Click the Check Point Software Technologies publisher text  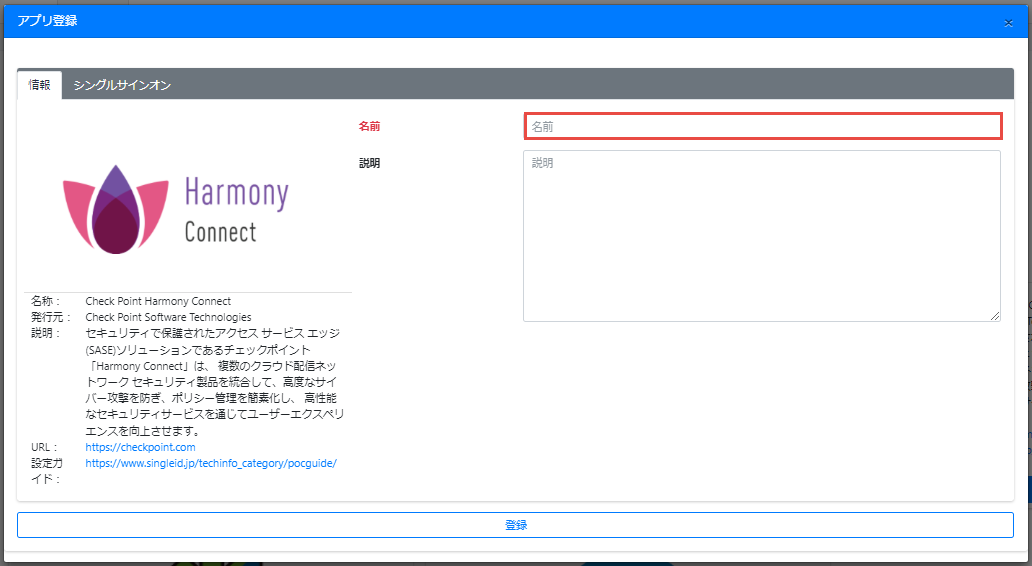click(x=168, y=317)
